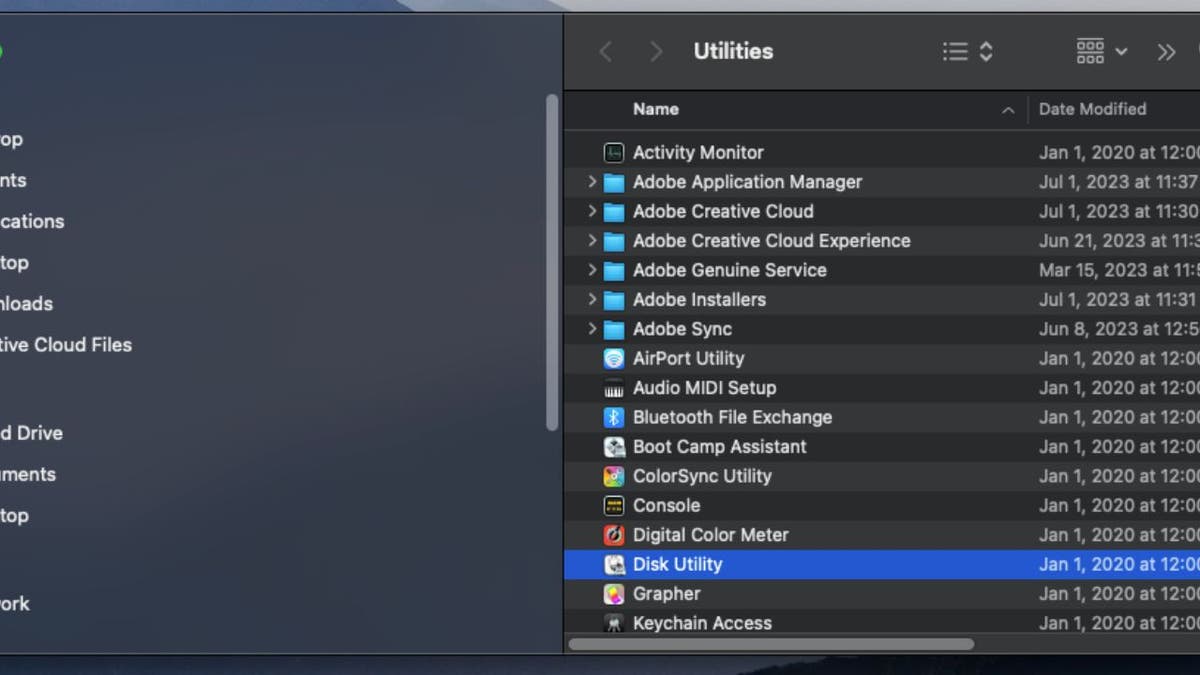The image size is (1200, 675).
Task: Select the Adobe Creative Cloud Experience folder icon
Action: [614, 242]
